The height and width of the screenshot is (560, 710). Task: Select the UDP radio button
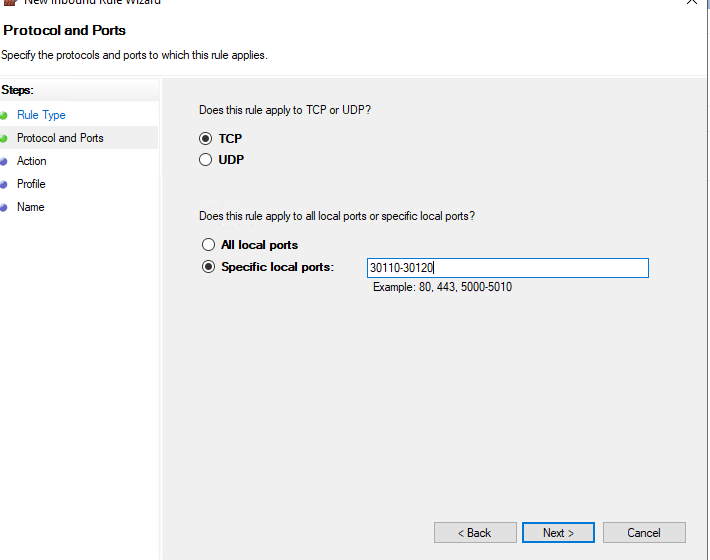pos(206,160)
